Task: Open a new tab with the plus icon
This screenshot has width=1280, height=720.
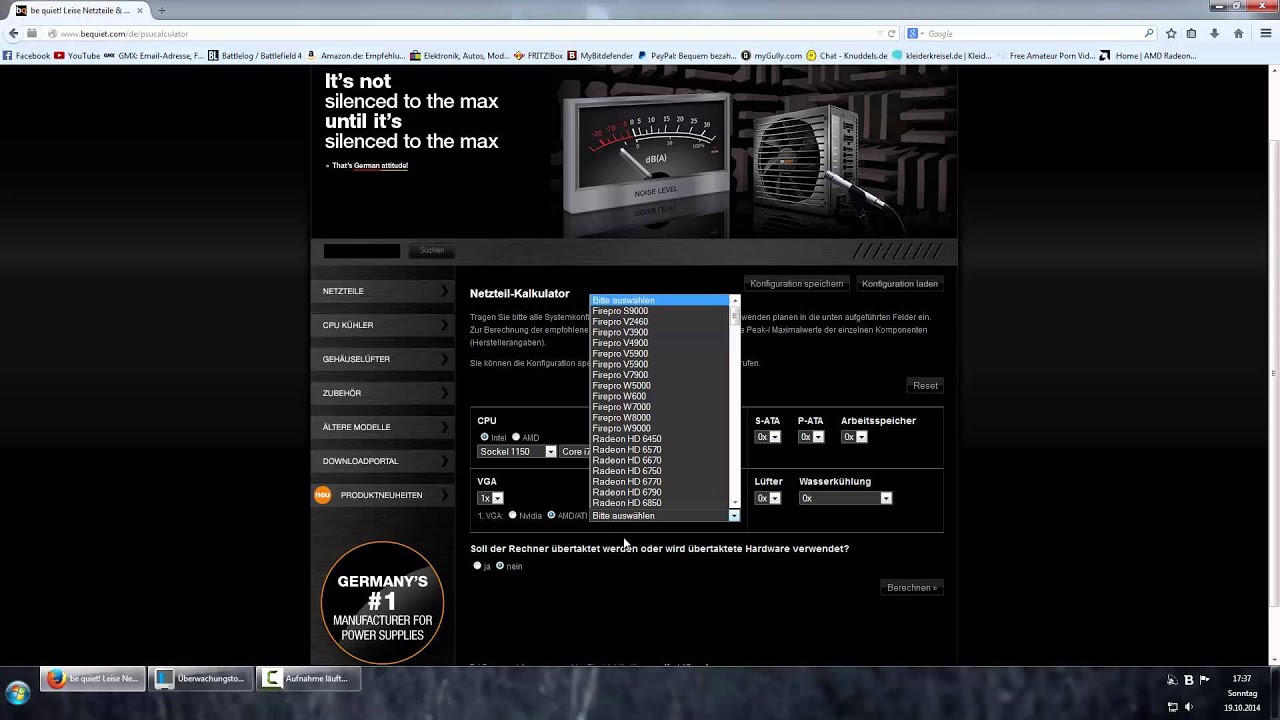Action: pos(161,10)
